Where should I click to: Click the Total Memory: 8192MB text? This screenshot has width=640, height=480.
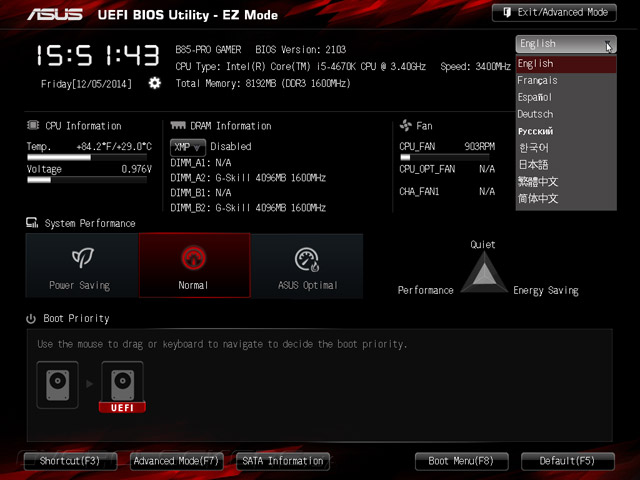click(263, 84)
